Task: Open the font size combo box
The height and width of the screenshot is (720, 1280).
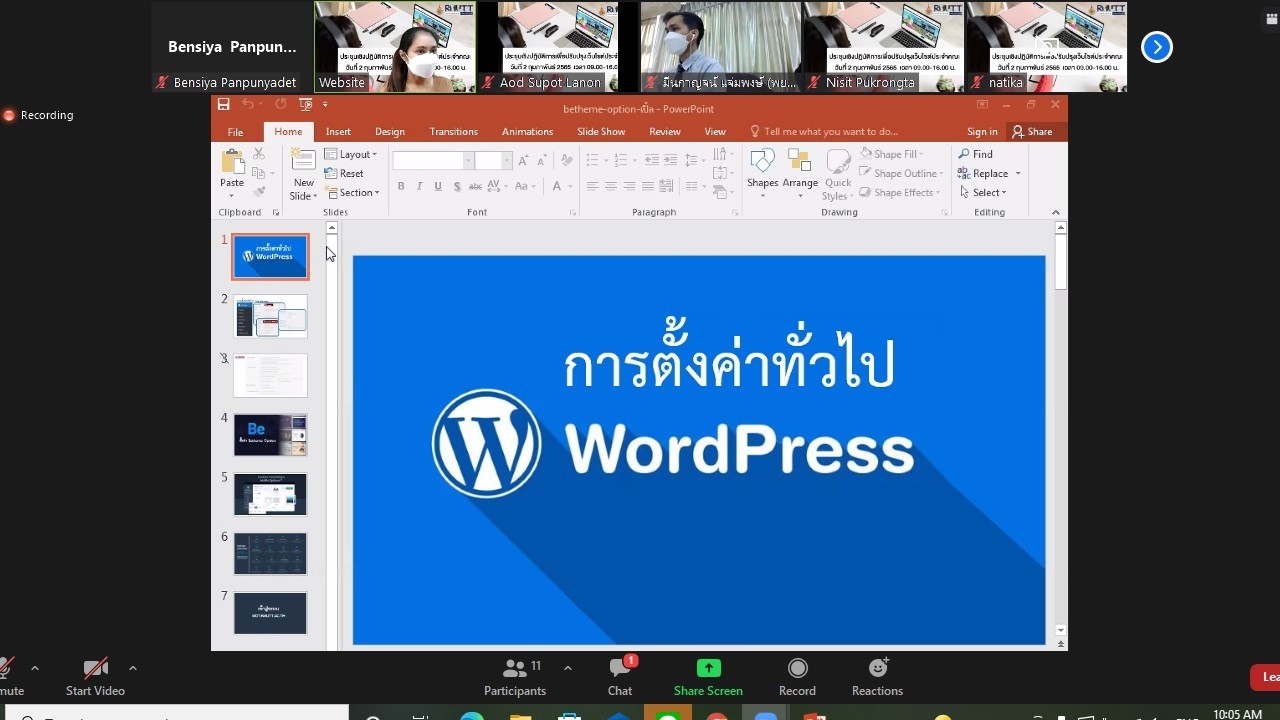Action: coord(493,161)
